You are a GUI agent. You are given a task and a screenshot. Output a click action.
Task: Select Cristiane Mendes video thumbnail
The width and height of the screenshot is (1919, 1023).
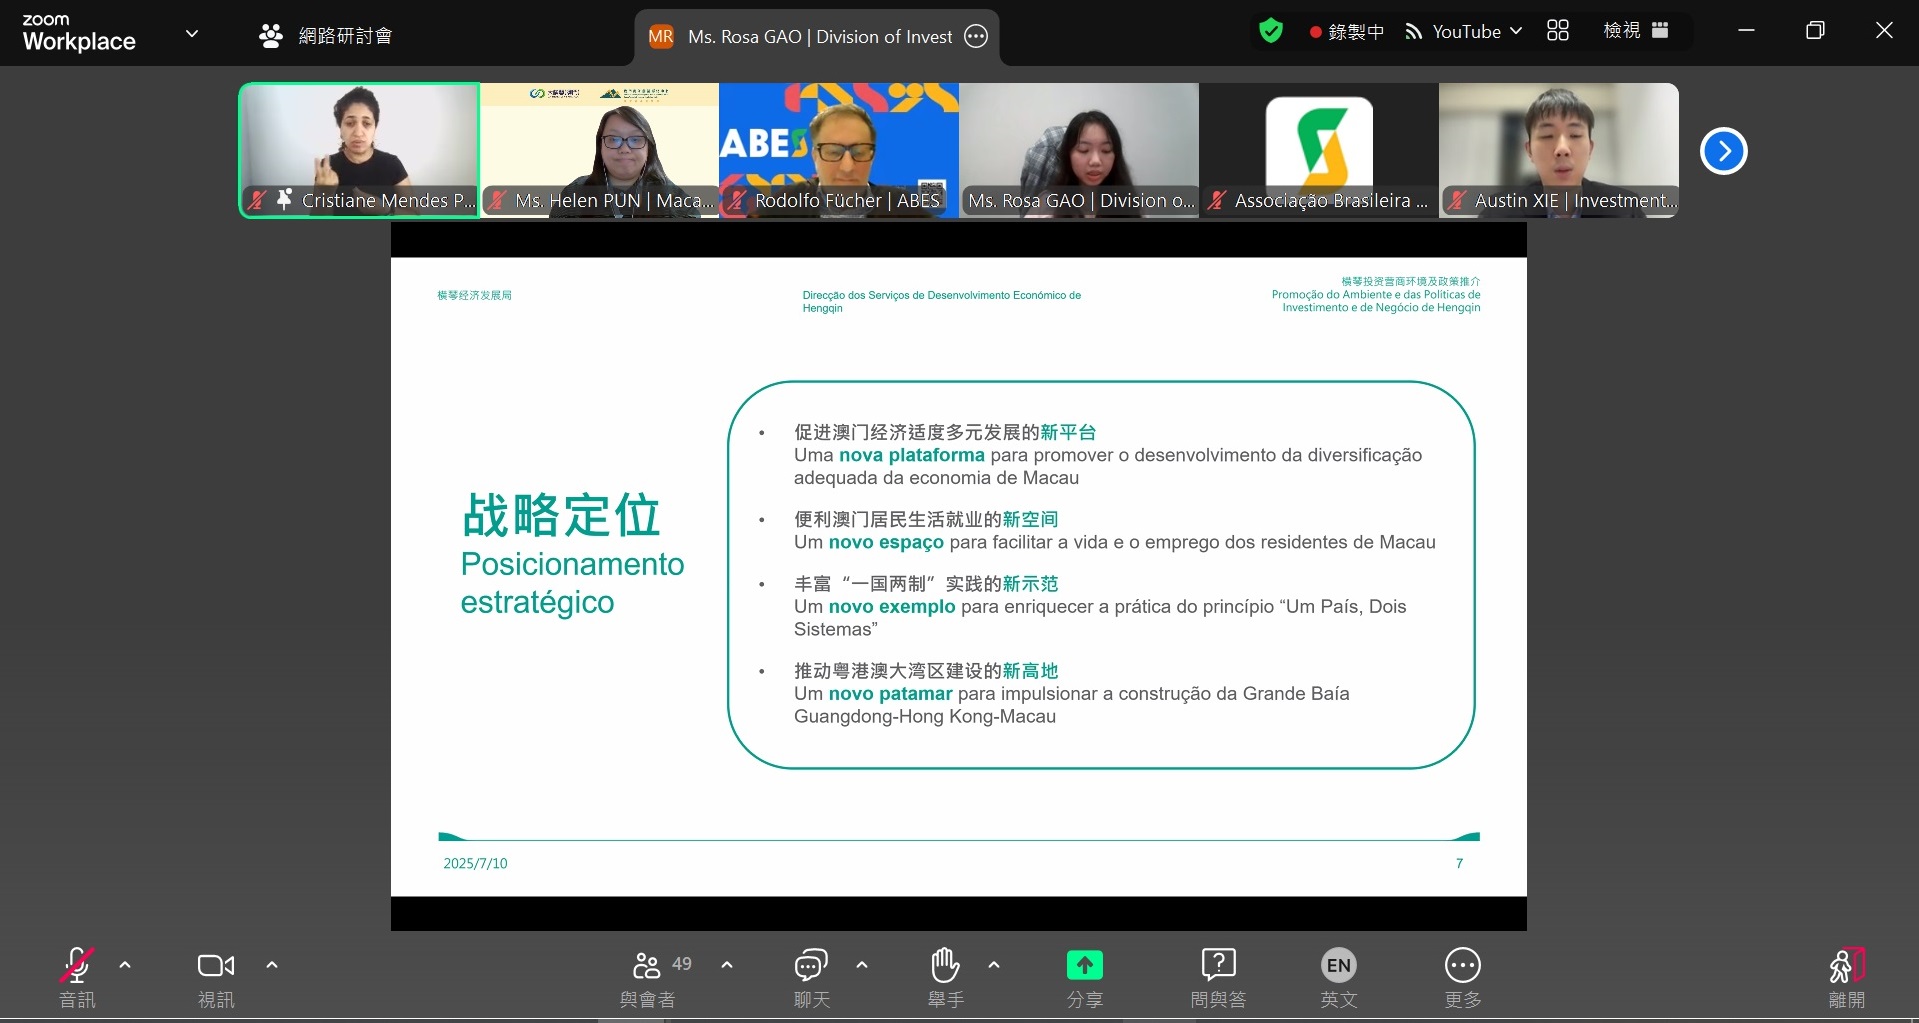click(359, 150)
